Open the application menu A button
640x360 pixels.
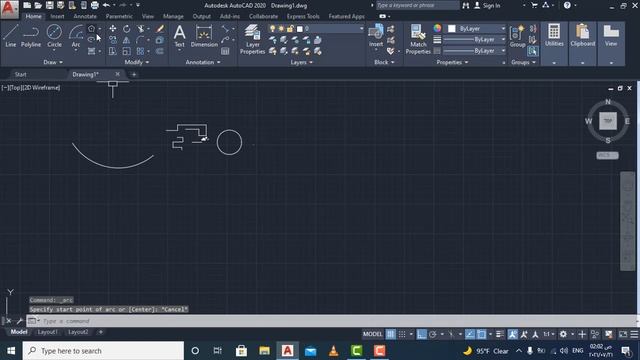coord(9,9)
